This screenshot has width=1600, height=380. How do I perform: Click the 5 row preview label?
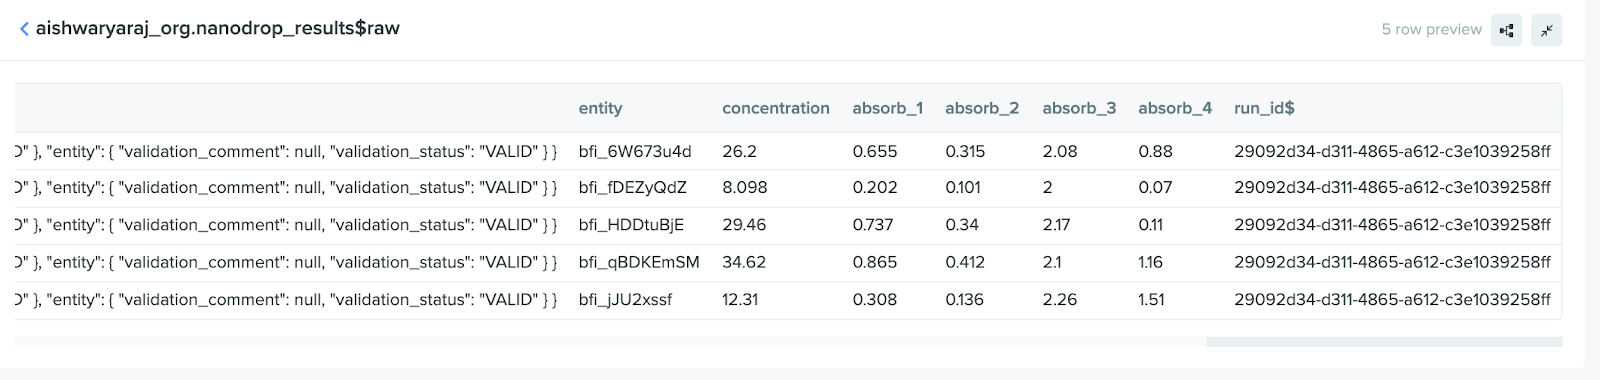coord(1431,30)
